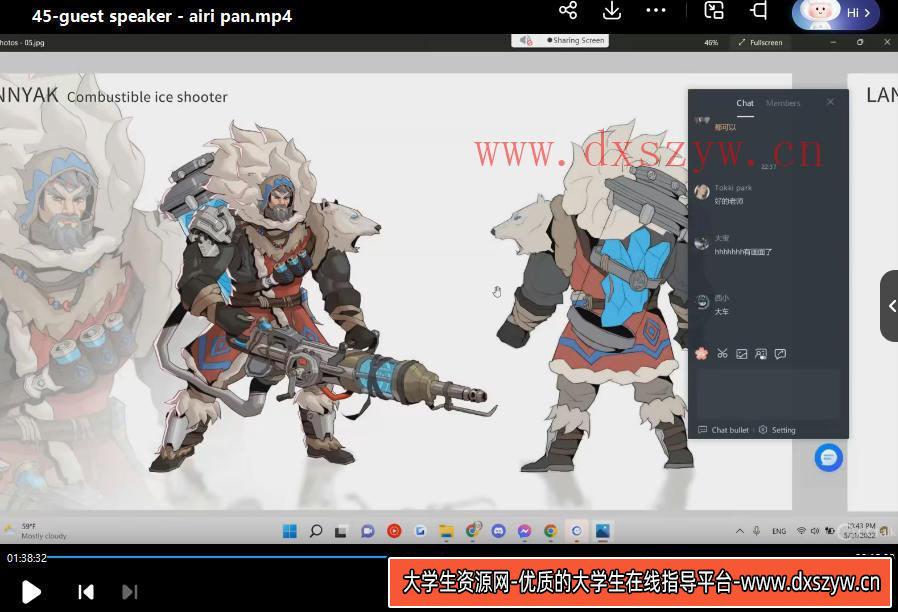Click the chat share-arrow icon

pos(780,354)
